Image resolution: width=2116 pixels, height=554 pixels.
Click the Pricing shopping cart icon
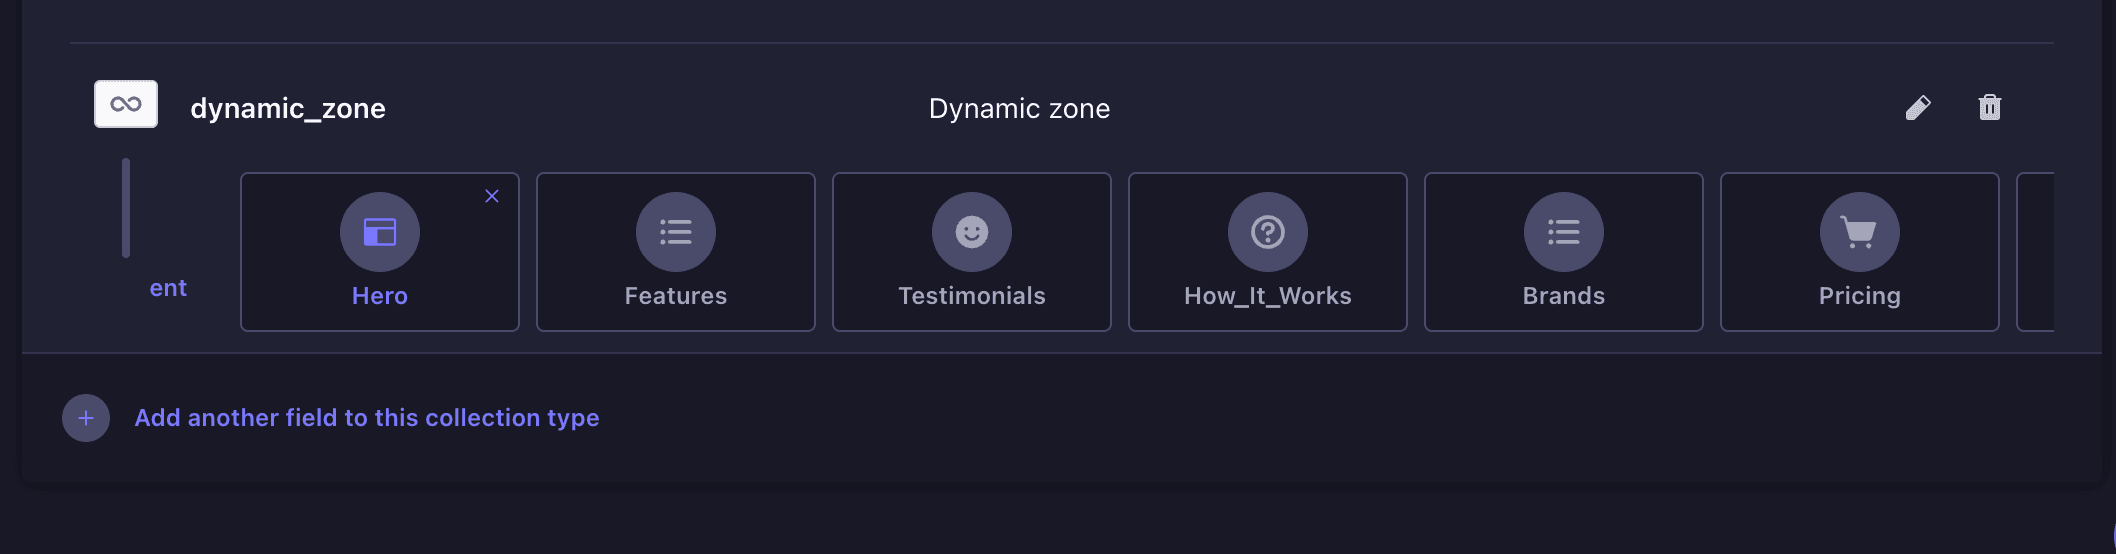coord(1859,232)
